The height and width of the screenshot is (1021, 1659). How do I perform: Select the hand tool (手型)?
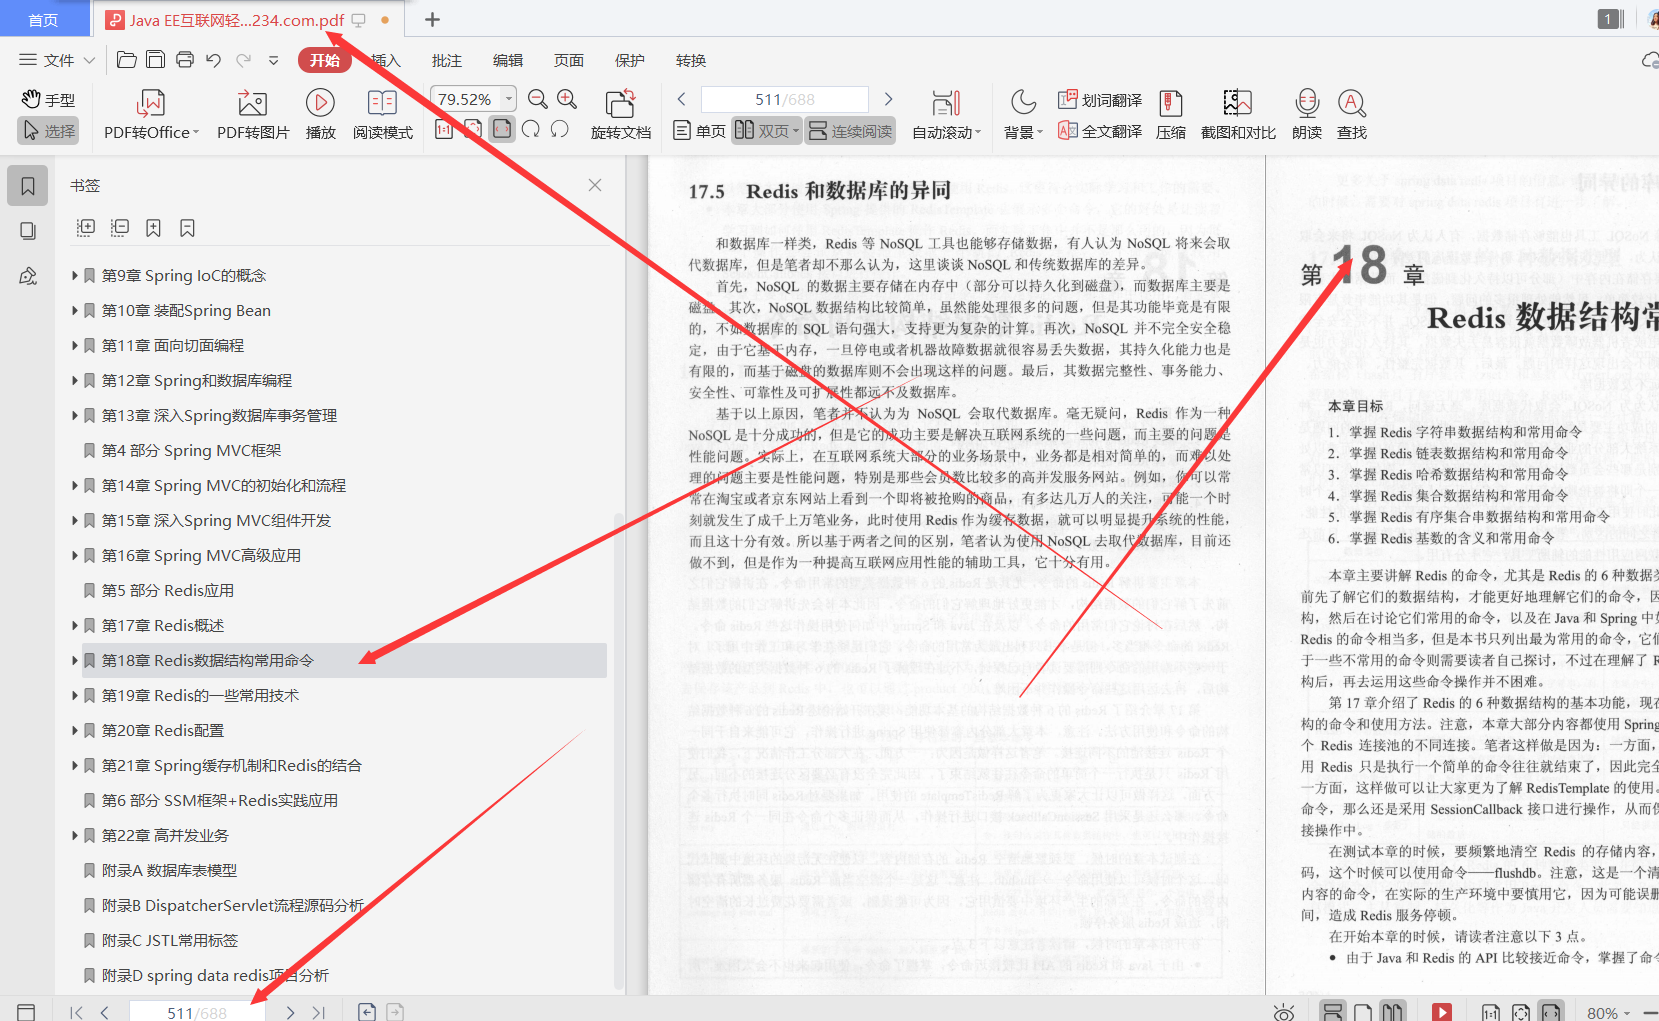pyautogui.click(x=48, y=100)
